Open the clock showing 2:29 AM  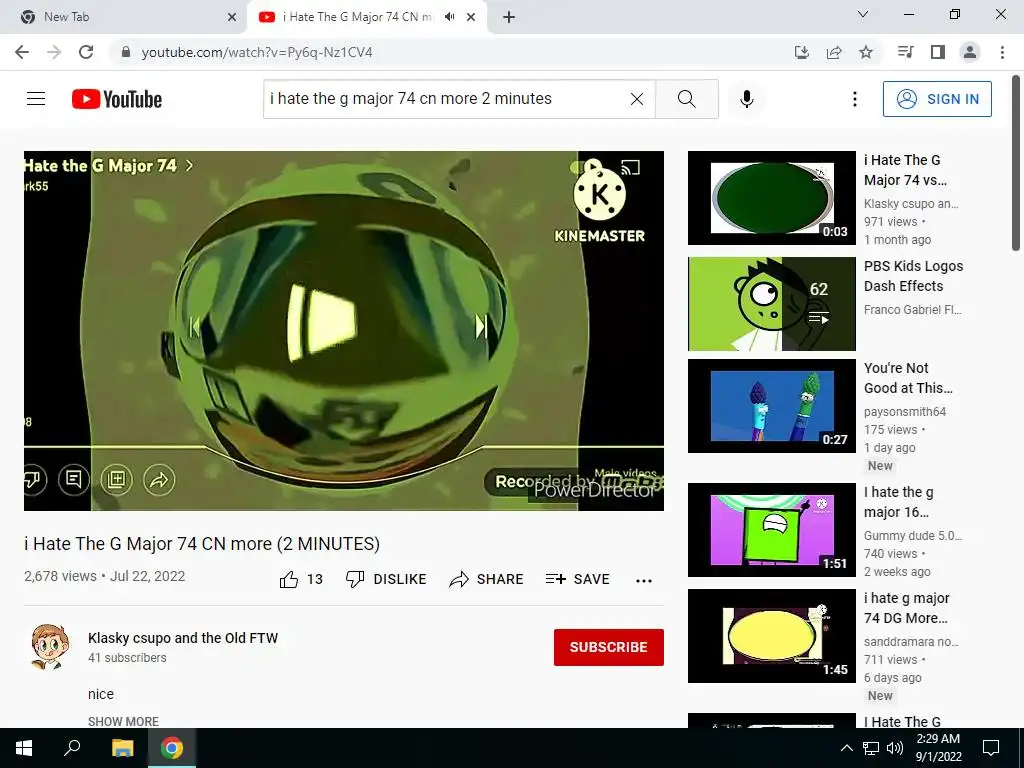[938, 748]
